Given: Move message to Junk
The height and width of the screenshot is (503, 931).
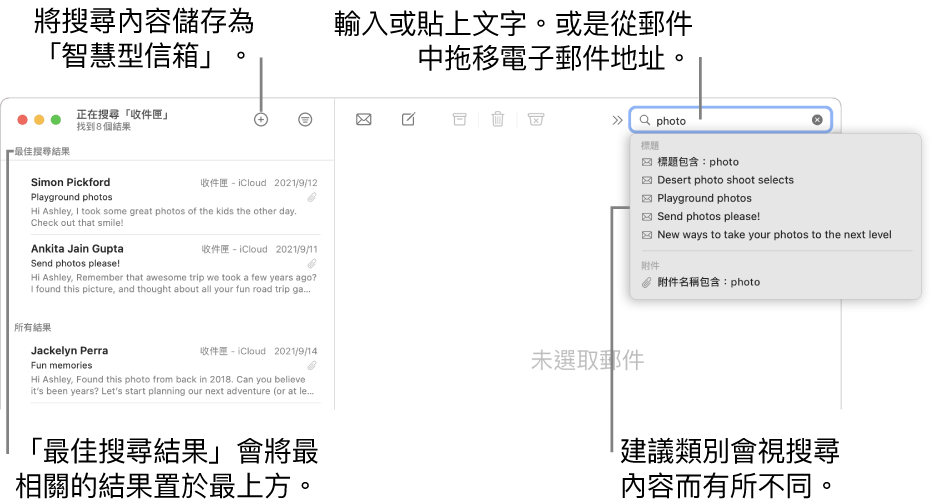Looking at the screenshot, I should [x=536, y=119].
